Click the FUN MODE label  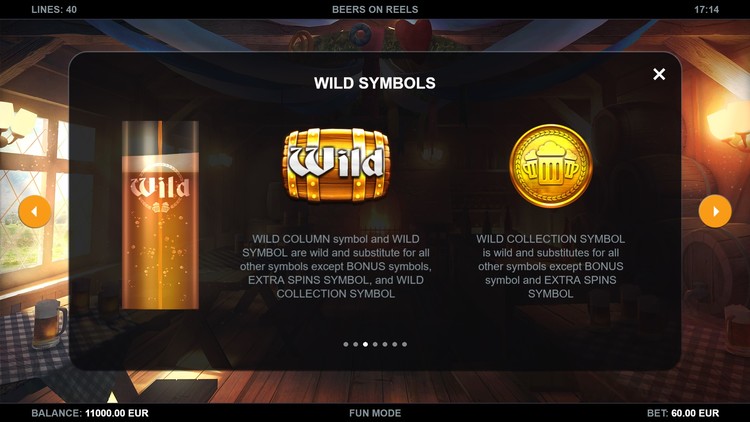(375, 413)
